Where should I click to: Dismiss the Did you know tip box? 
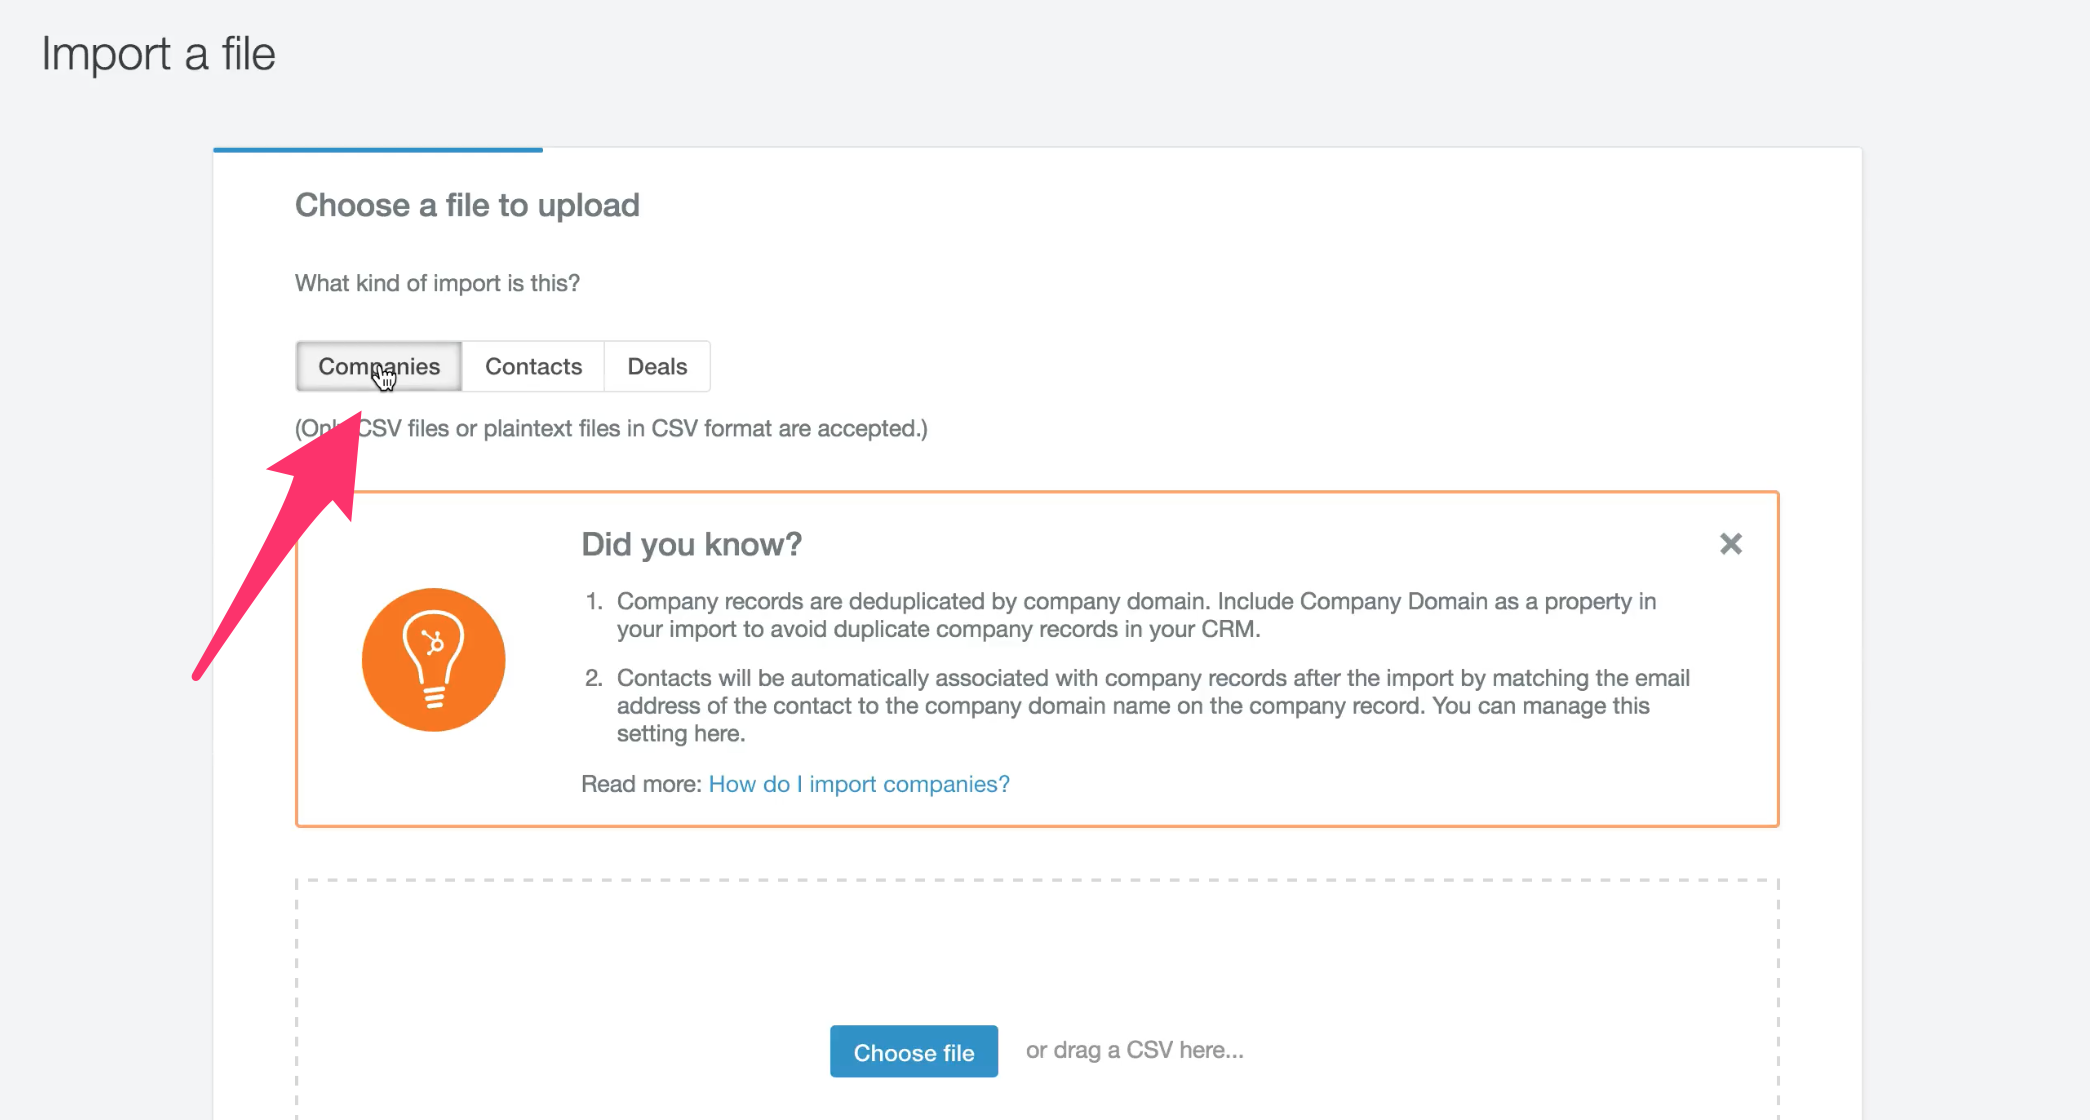click(x=1730, y=544)
